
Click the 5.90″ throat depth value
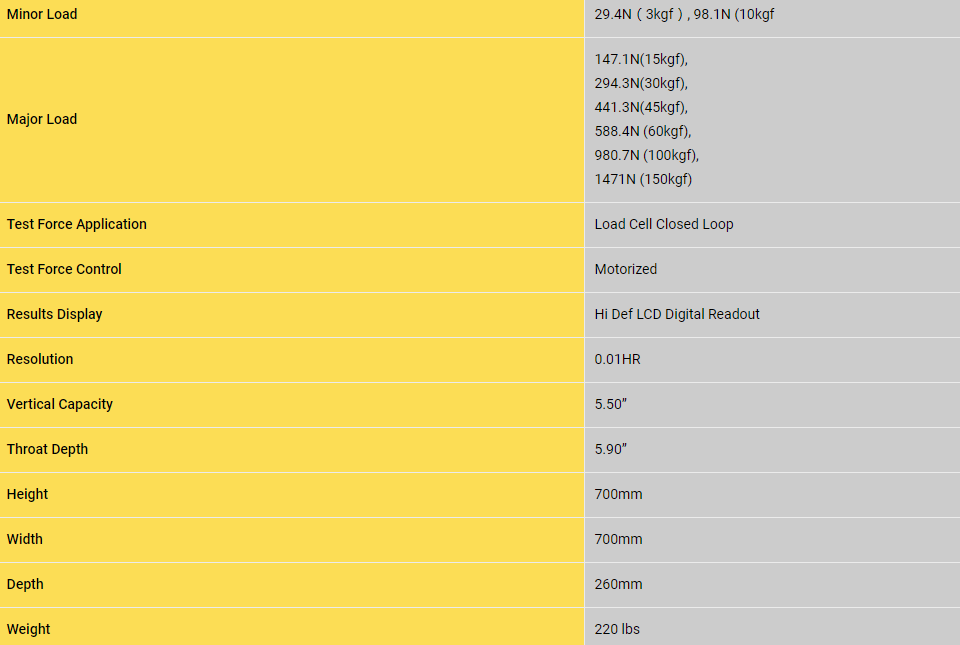tap(611, 449)
